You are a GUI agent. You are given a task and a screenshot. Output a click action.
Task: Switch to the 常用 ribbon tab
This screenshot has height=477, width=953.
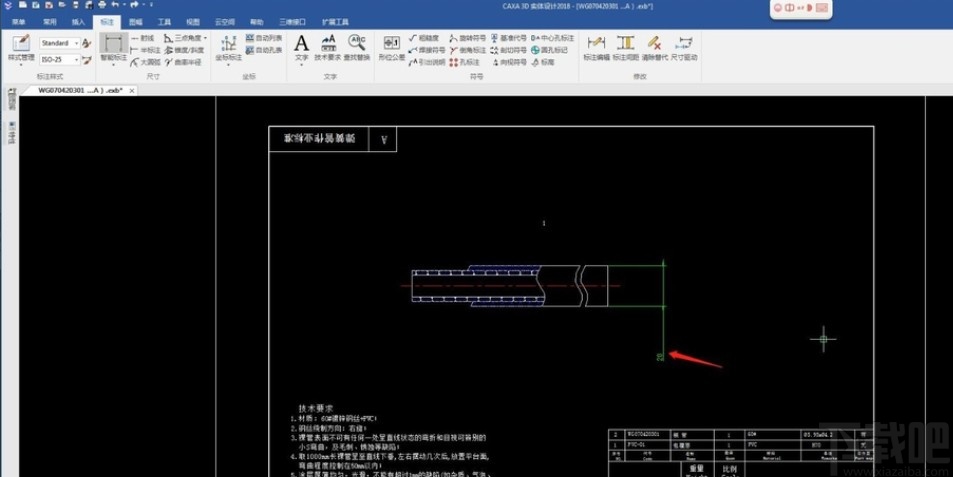point(49,22)
